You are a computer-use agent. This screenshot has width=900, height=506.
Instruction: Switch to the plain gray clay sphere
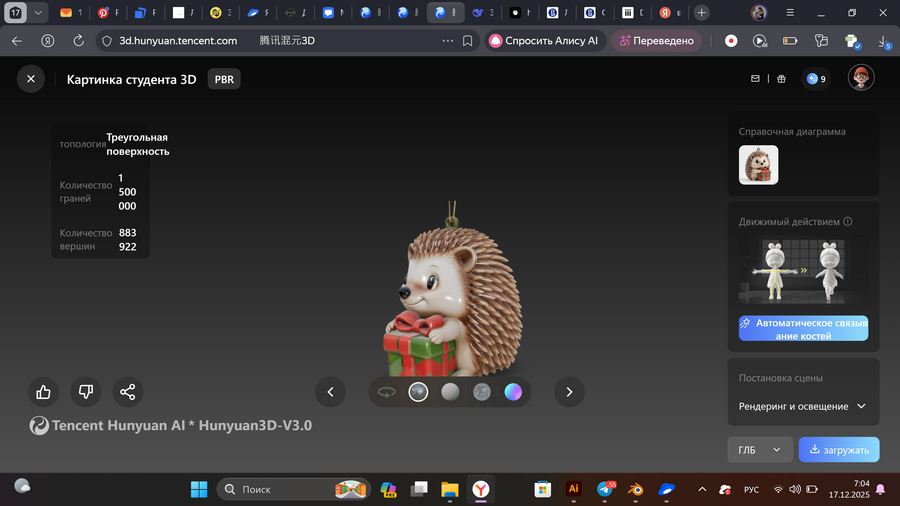[x=450, y=392]
